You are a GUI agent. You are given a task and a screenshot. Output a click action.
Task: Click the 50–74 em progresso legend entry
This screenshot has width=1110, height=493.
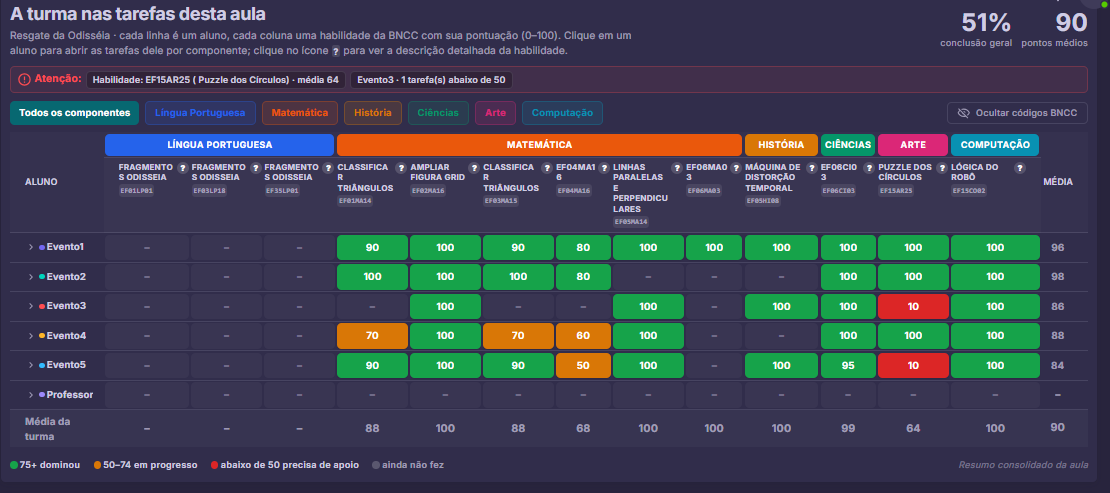pos(145,465)
